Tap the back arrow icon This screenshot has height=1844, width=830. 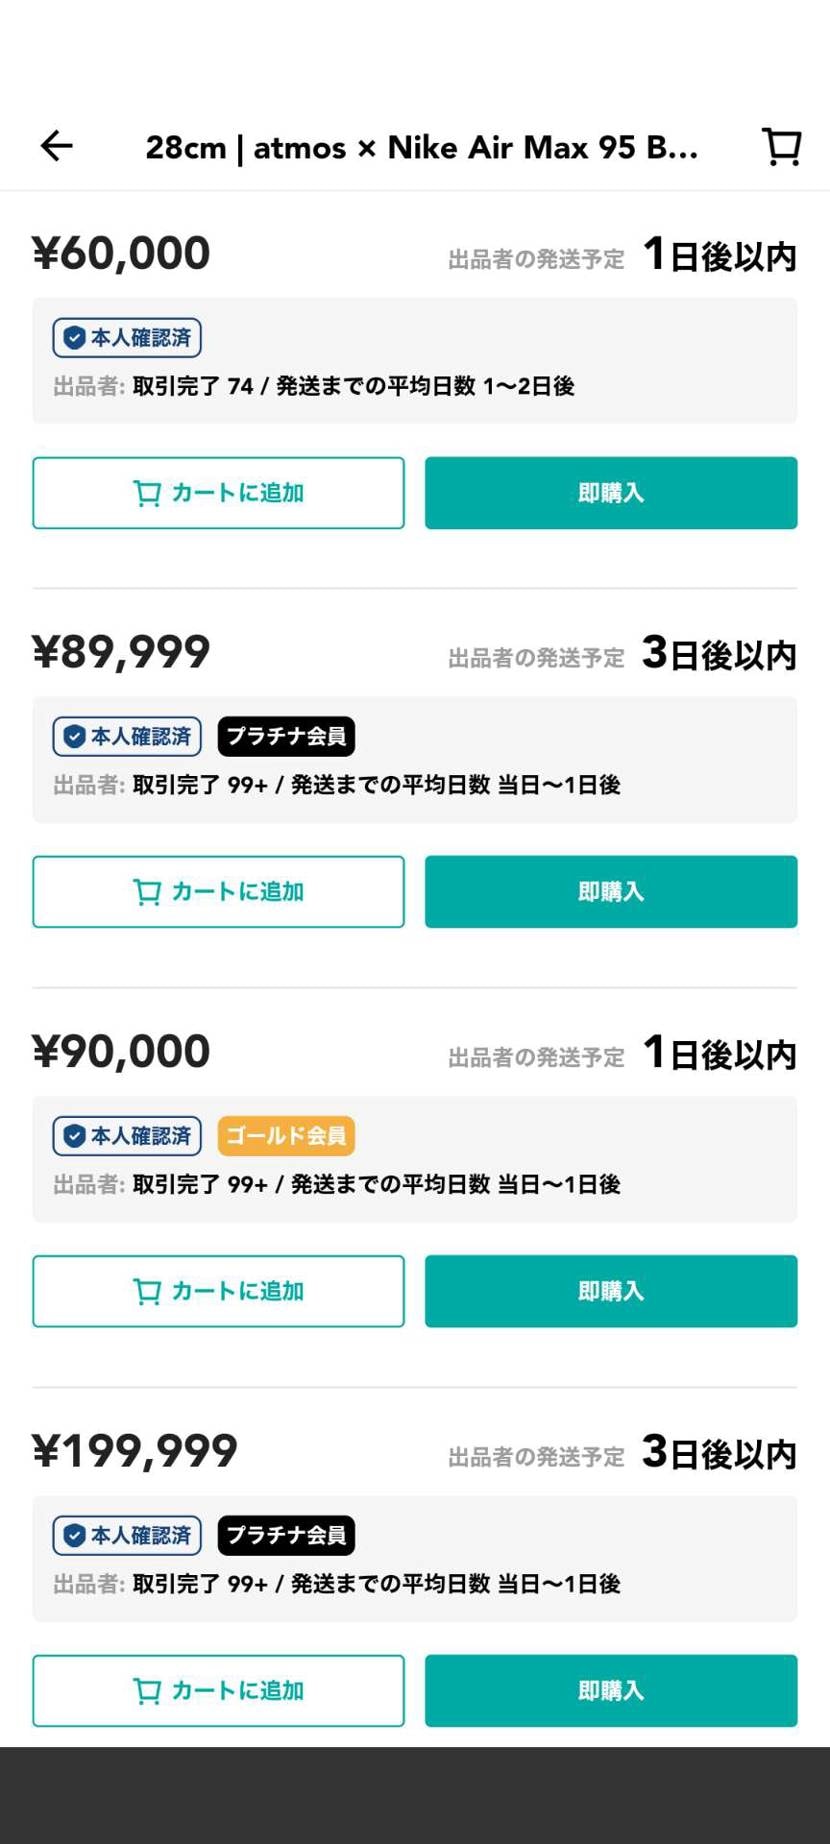(x=57, y=146)
